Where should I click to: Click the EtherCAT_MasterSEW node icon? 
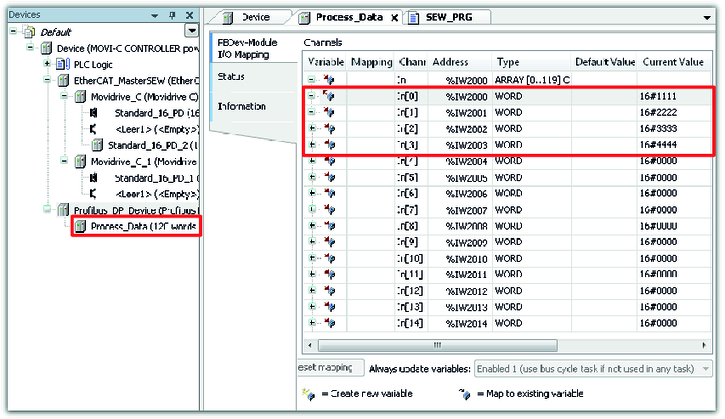pos(64,80)
